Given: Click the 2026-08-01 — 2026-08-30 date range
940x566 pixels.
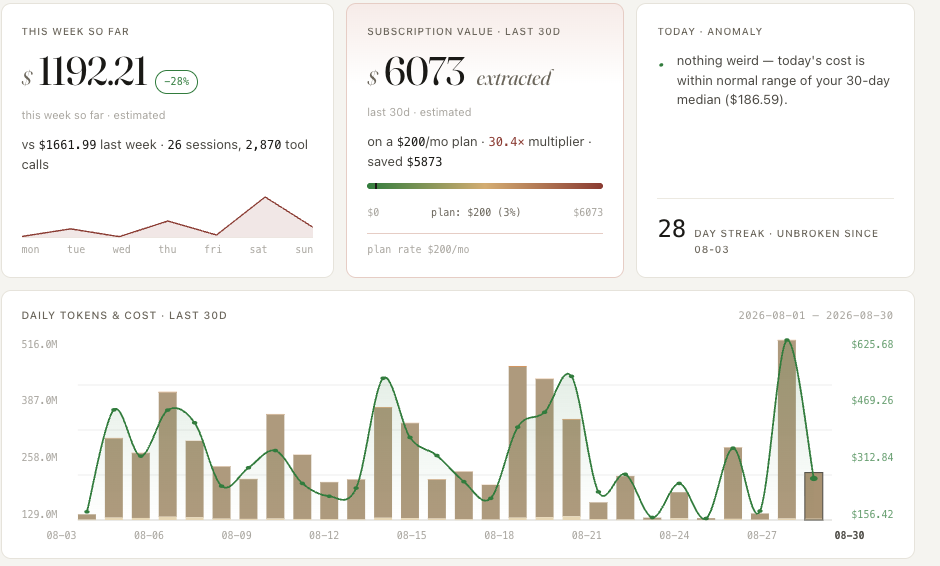Looking at the screenshot, I should click(815, 315).
